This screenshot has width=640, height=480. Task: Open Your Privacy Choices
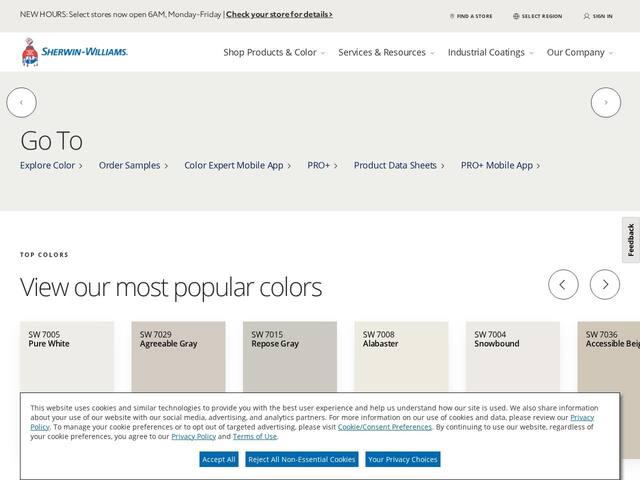pyautogui.click(x=402, y=459)
